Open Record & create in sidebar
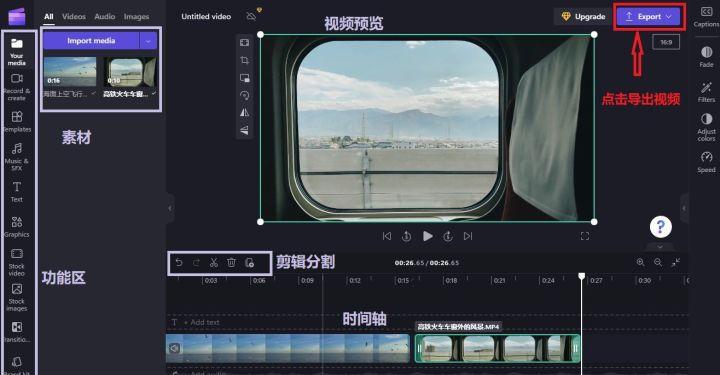This screenshot has height=375, width=720. 17,87
